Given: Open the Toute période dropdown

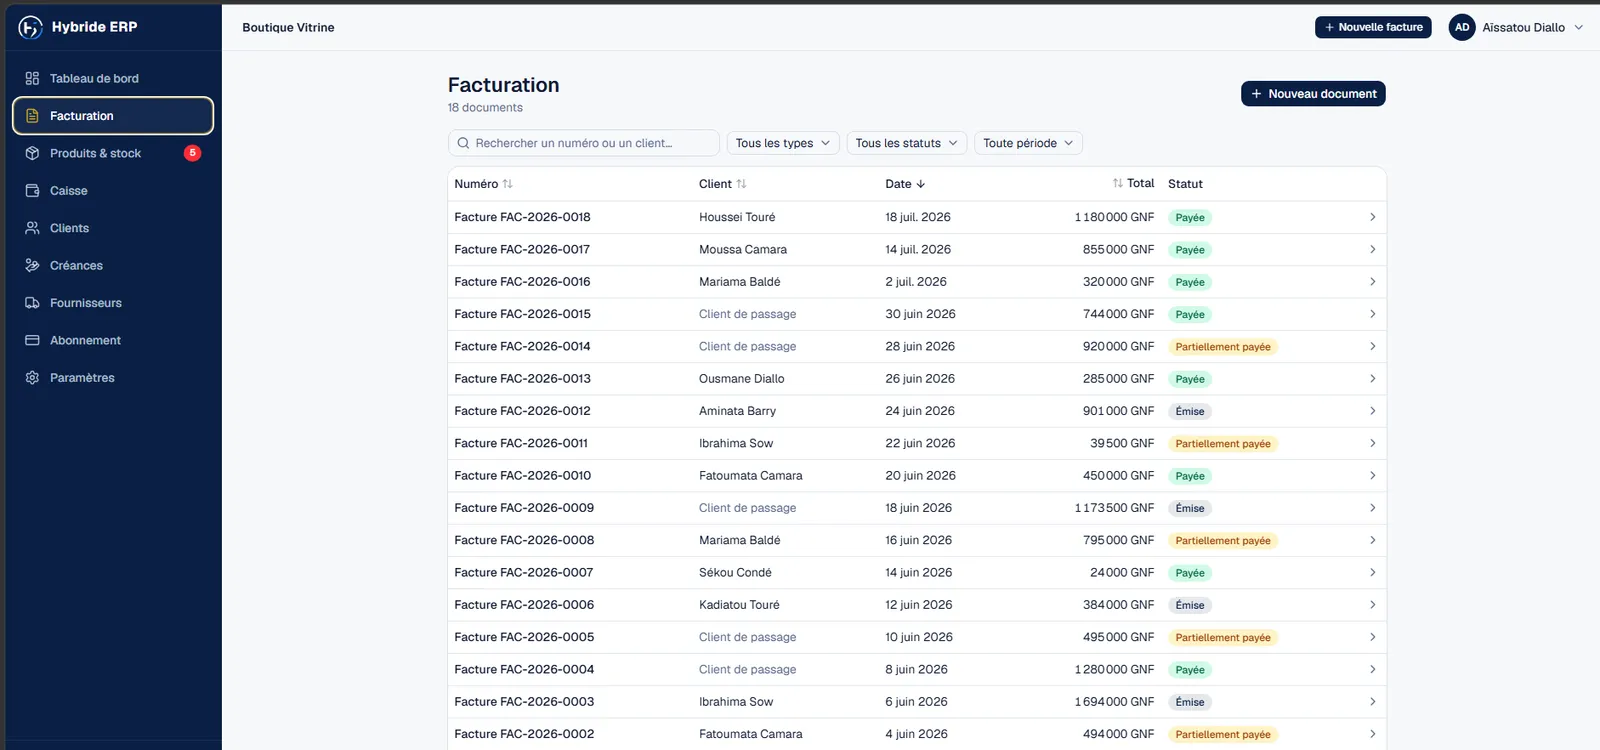Looking at the screenshot, I should [1028, 143].
